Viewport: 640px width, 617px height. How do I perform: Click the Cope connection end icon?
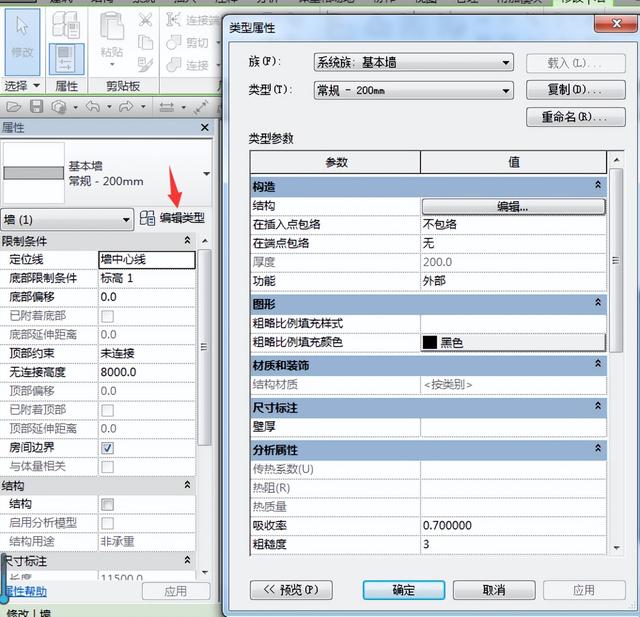pos(174,19)
